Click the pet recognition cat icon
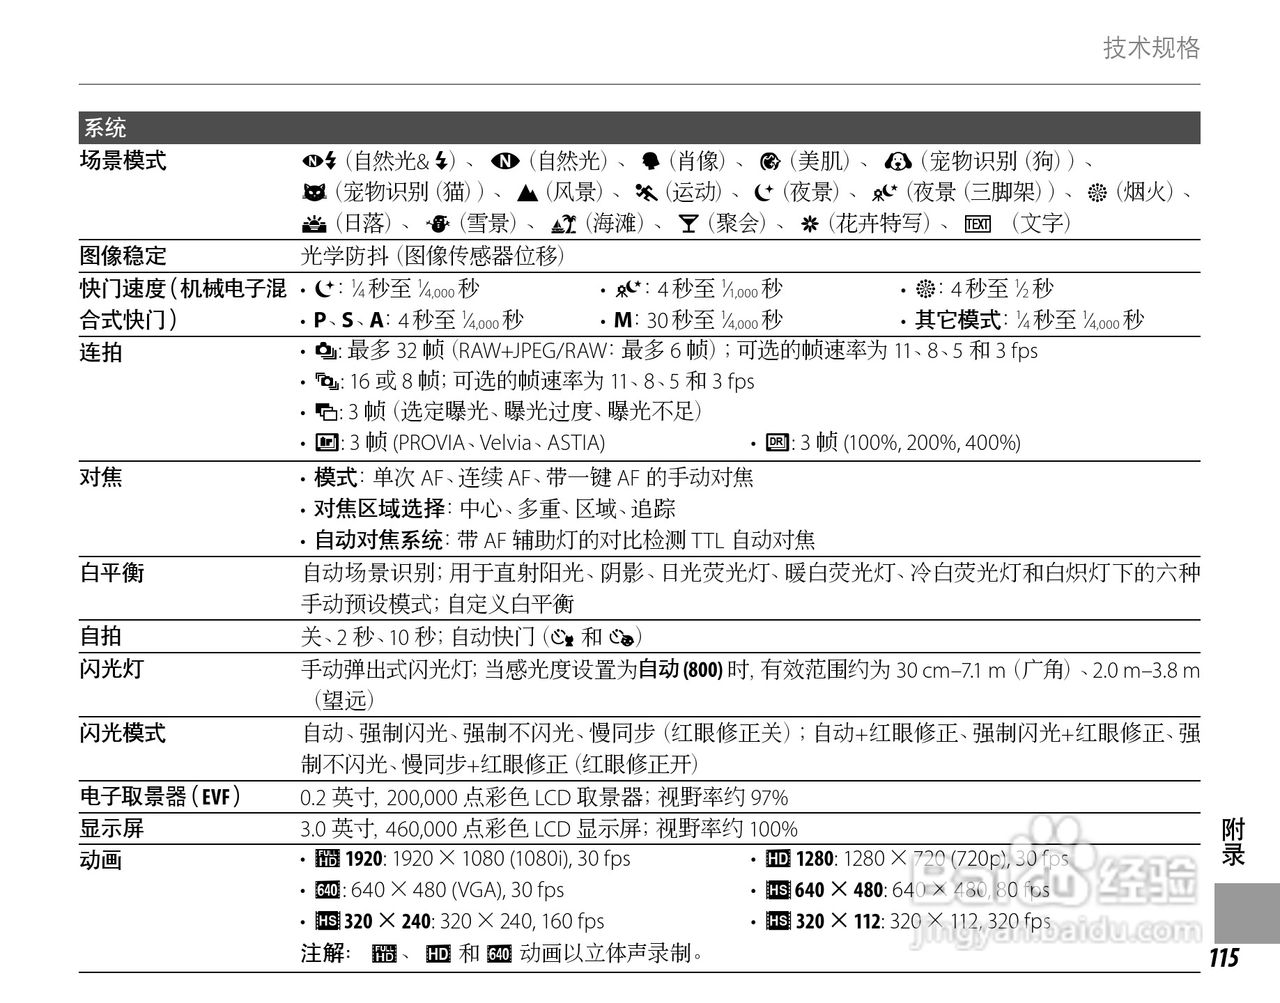The width and height of the screenshot is (1280, 1003). point(314,192)
